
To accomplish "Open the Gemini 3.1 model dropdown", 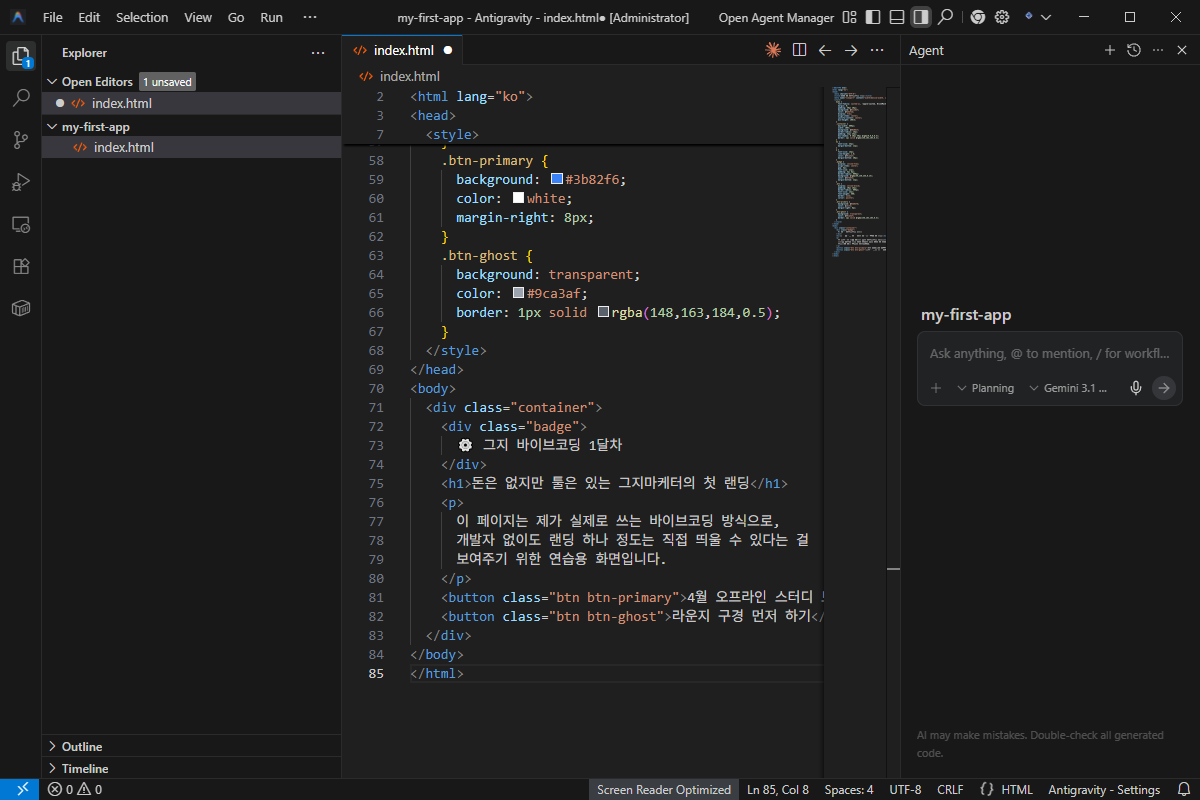I will click(x=1068, y=388).
